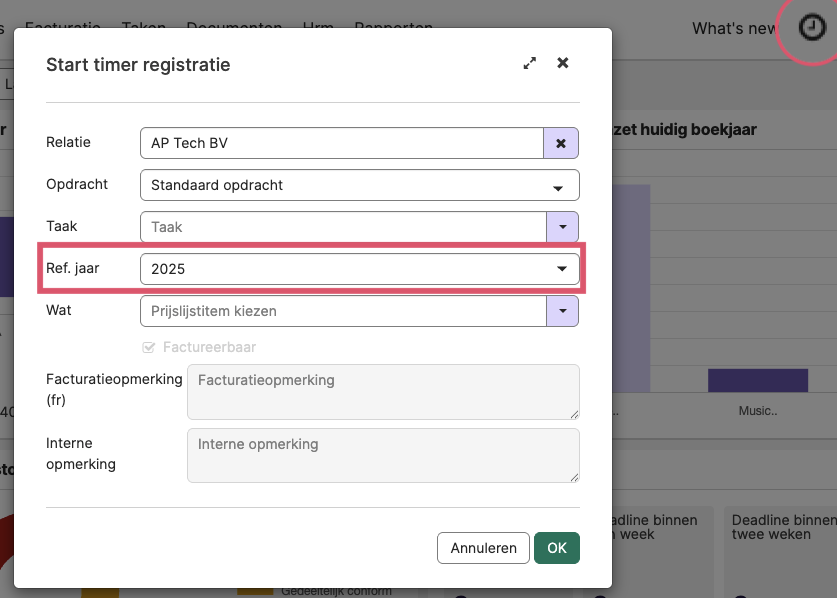The height and width of the screenshot is (598, 837).
Task: Click the Facturatieopmerking text area
Action: click(383, 392)
